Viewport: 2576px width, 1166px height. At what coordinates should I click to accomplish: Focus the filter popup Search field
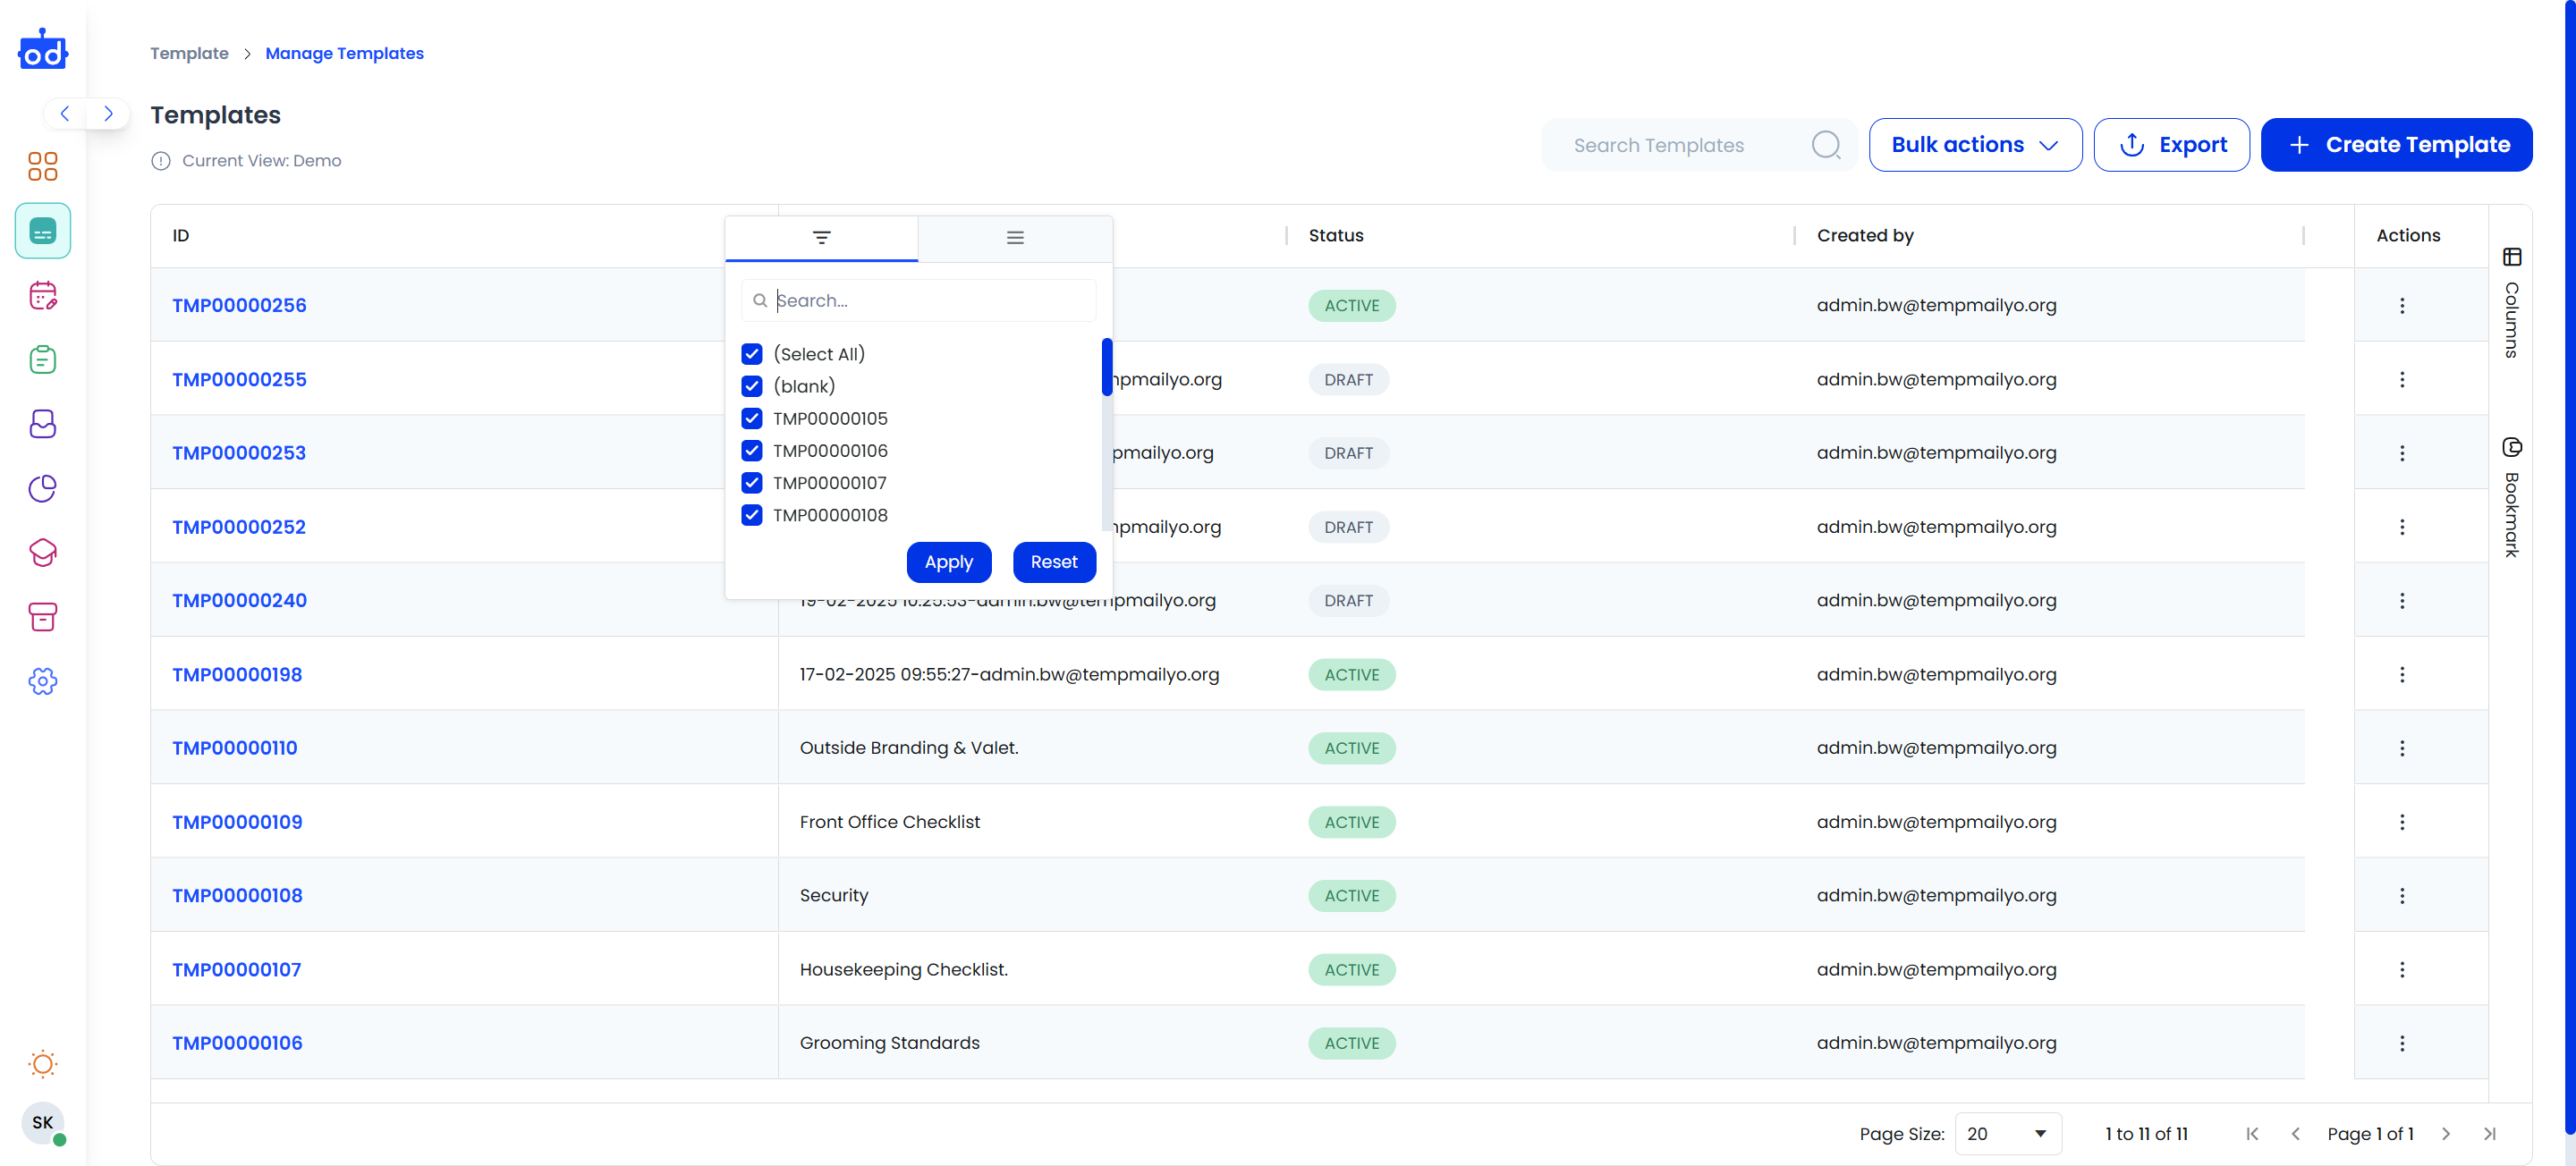(918, 300)
